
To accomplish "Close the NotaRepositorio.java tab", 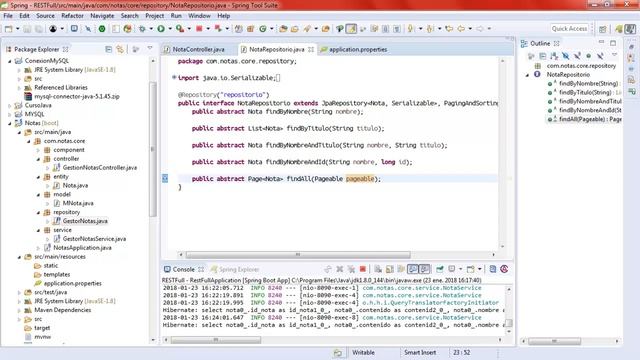I will tap(311, 49).
